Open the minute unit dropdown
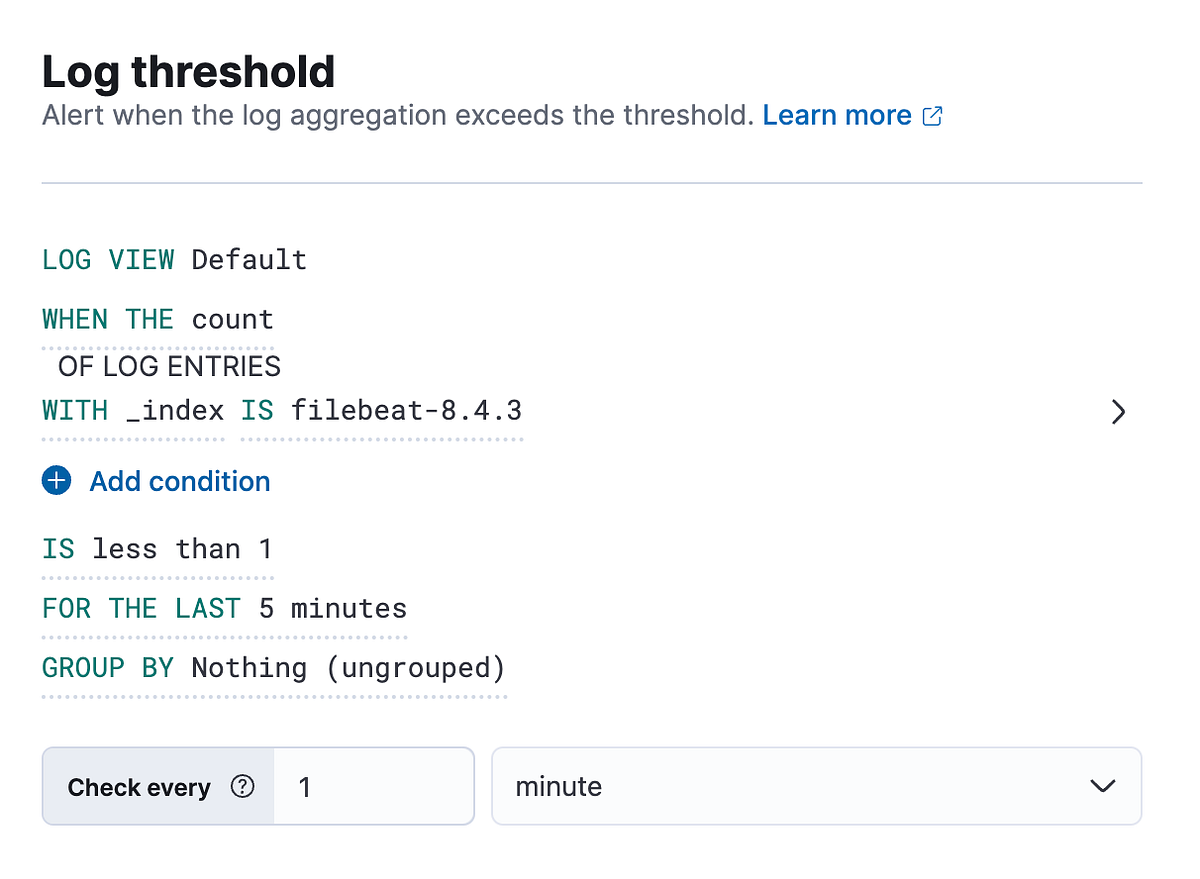This screenshot has width=1200, height=879. pyautogui.click(x=816, y=786)
